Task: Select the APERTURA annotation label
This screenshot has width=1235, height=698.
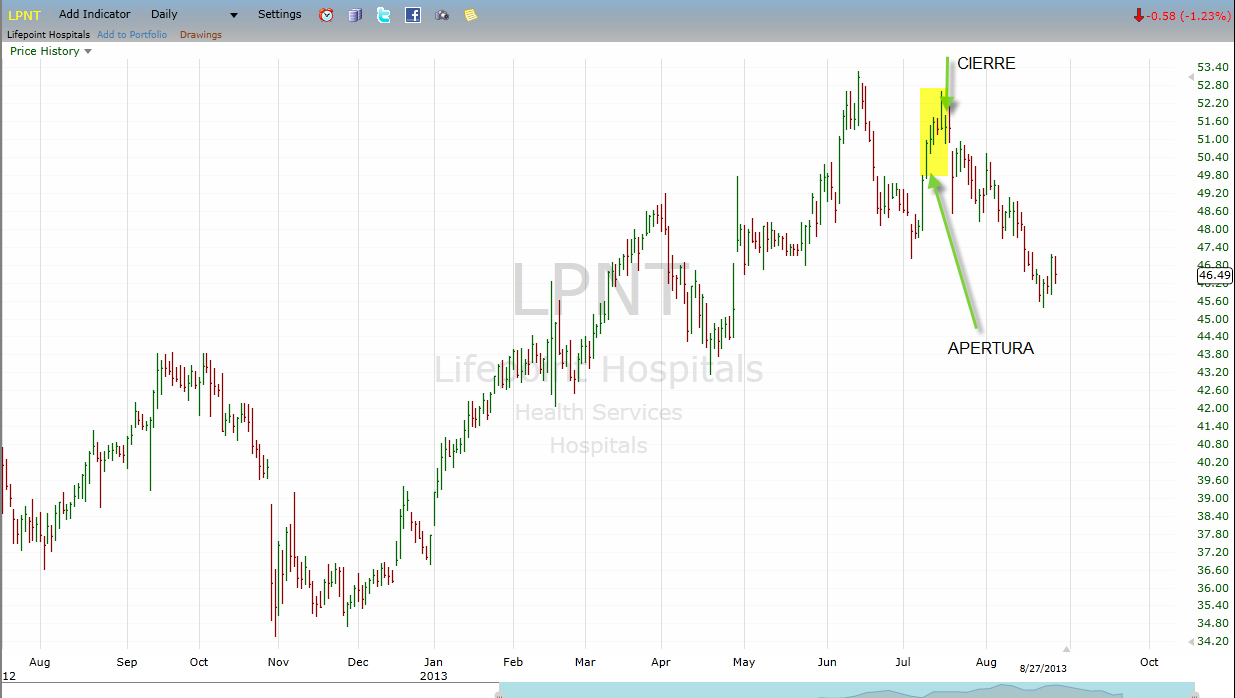Action: pyautogui.click(x=990, y=348)
